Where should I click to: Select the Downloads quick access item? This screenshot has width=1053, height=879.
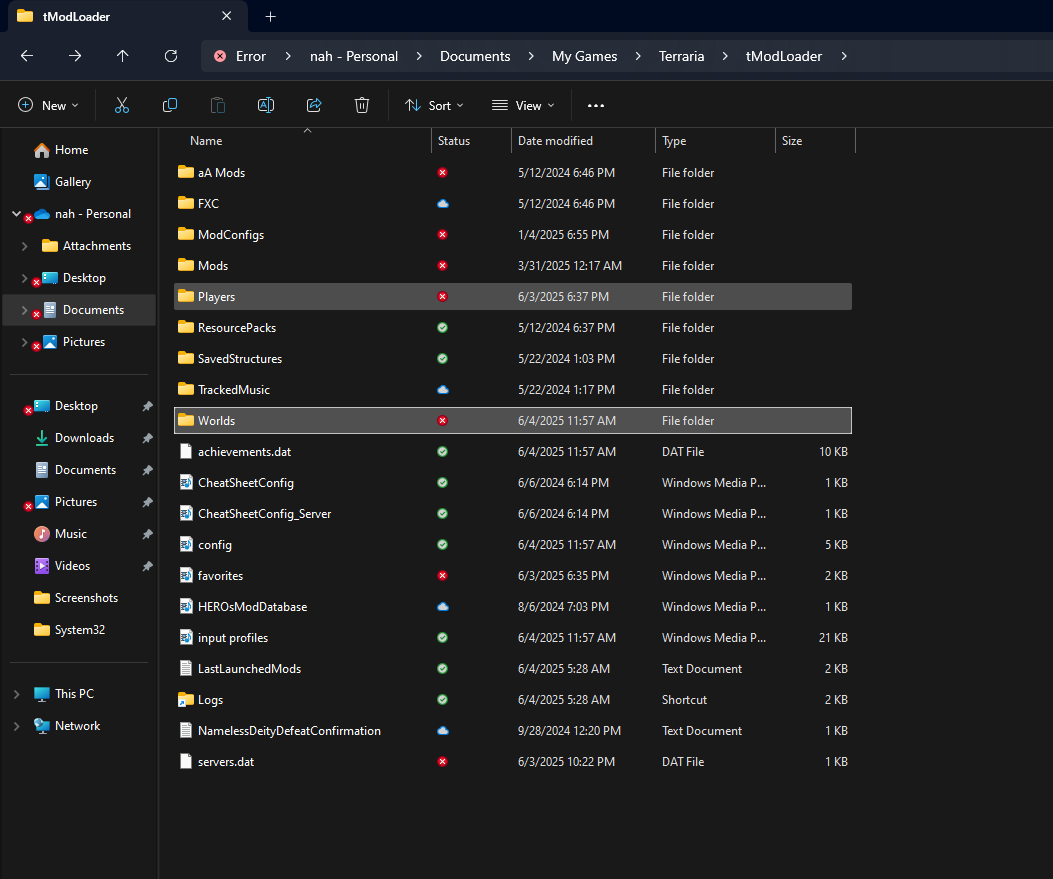coord(84,438)
